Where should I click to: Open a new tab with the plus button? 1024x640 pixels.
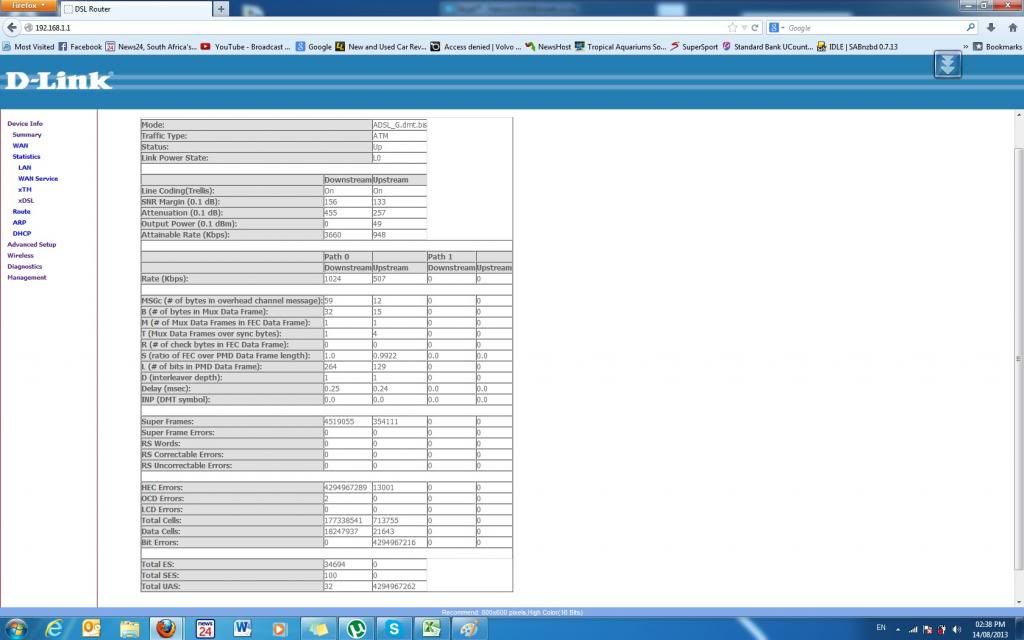(x=221, y=9)
